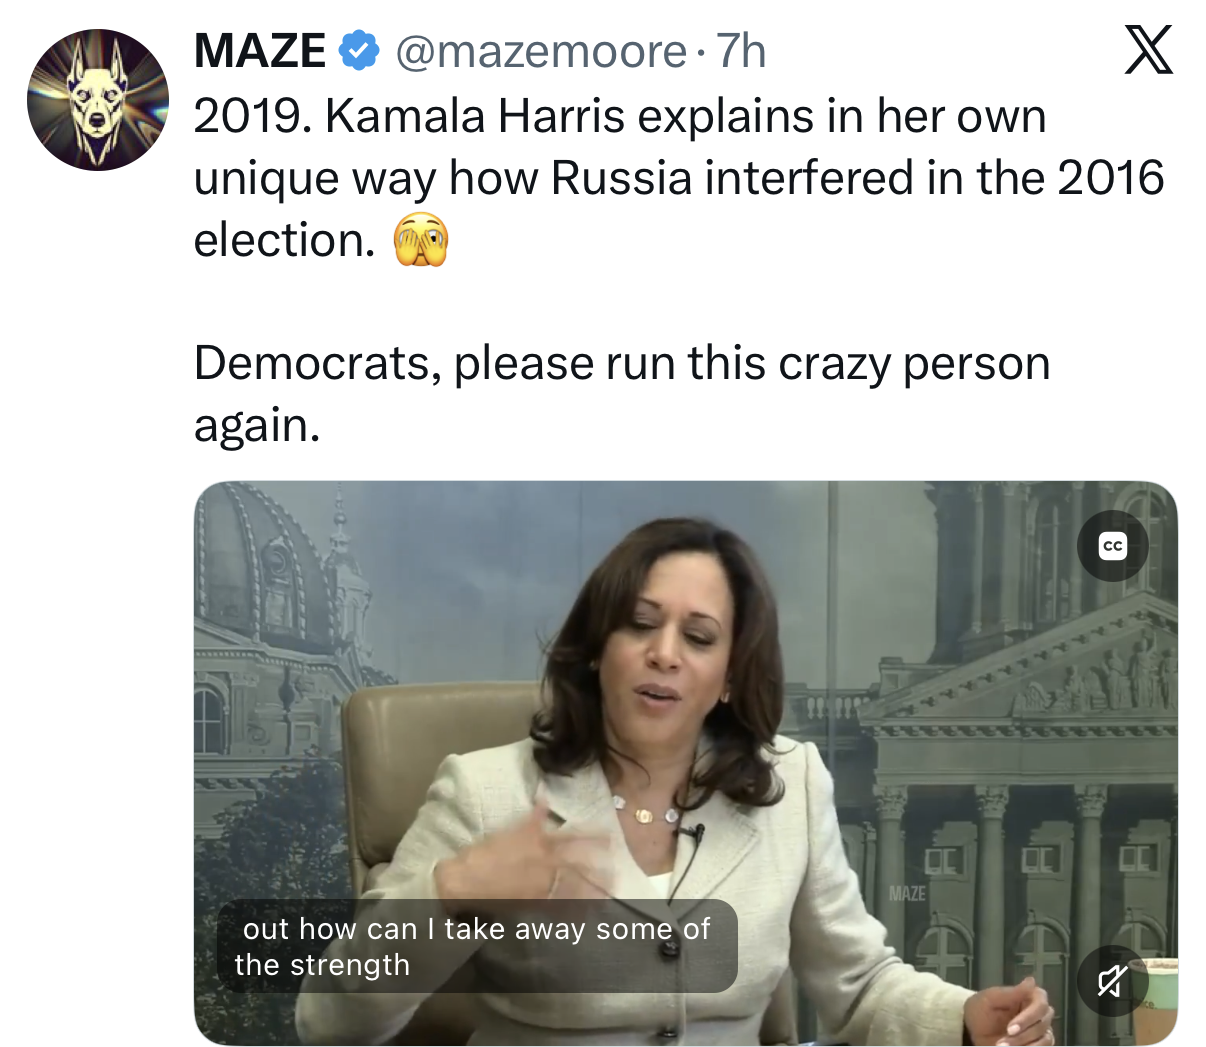Click the caption overlay text on video
Screen dimensions: 1206x1047
click(476, 946)
